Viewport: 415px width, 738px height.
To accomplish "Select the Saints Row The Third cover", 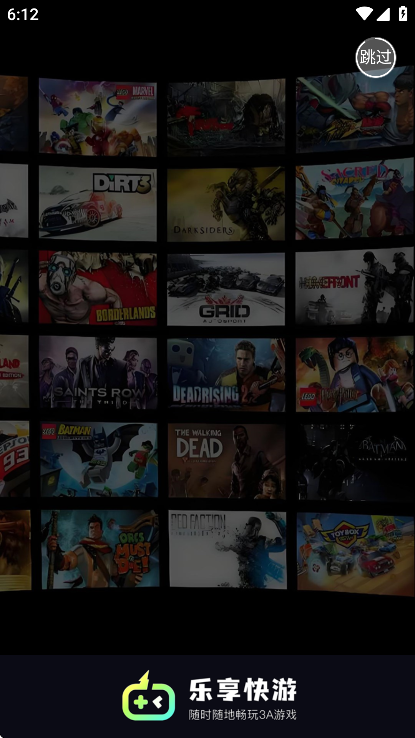I will [98, 372].
